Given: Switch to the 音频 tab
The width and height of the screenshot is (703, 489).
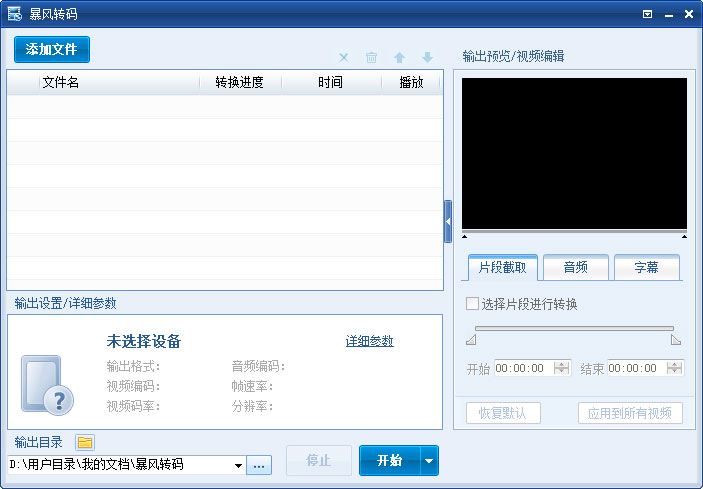Looking at the screenshot, I should 575,268.
